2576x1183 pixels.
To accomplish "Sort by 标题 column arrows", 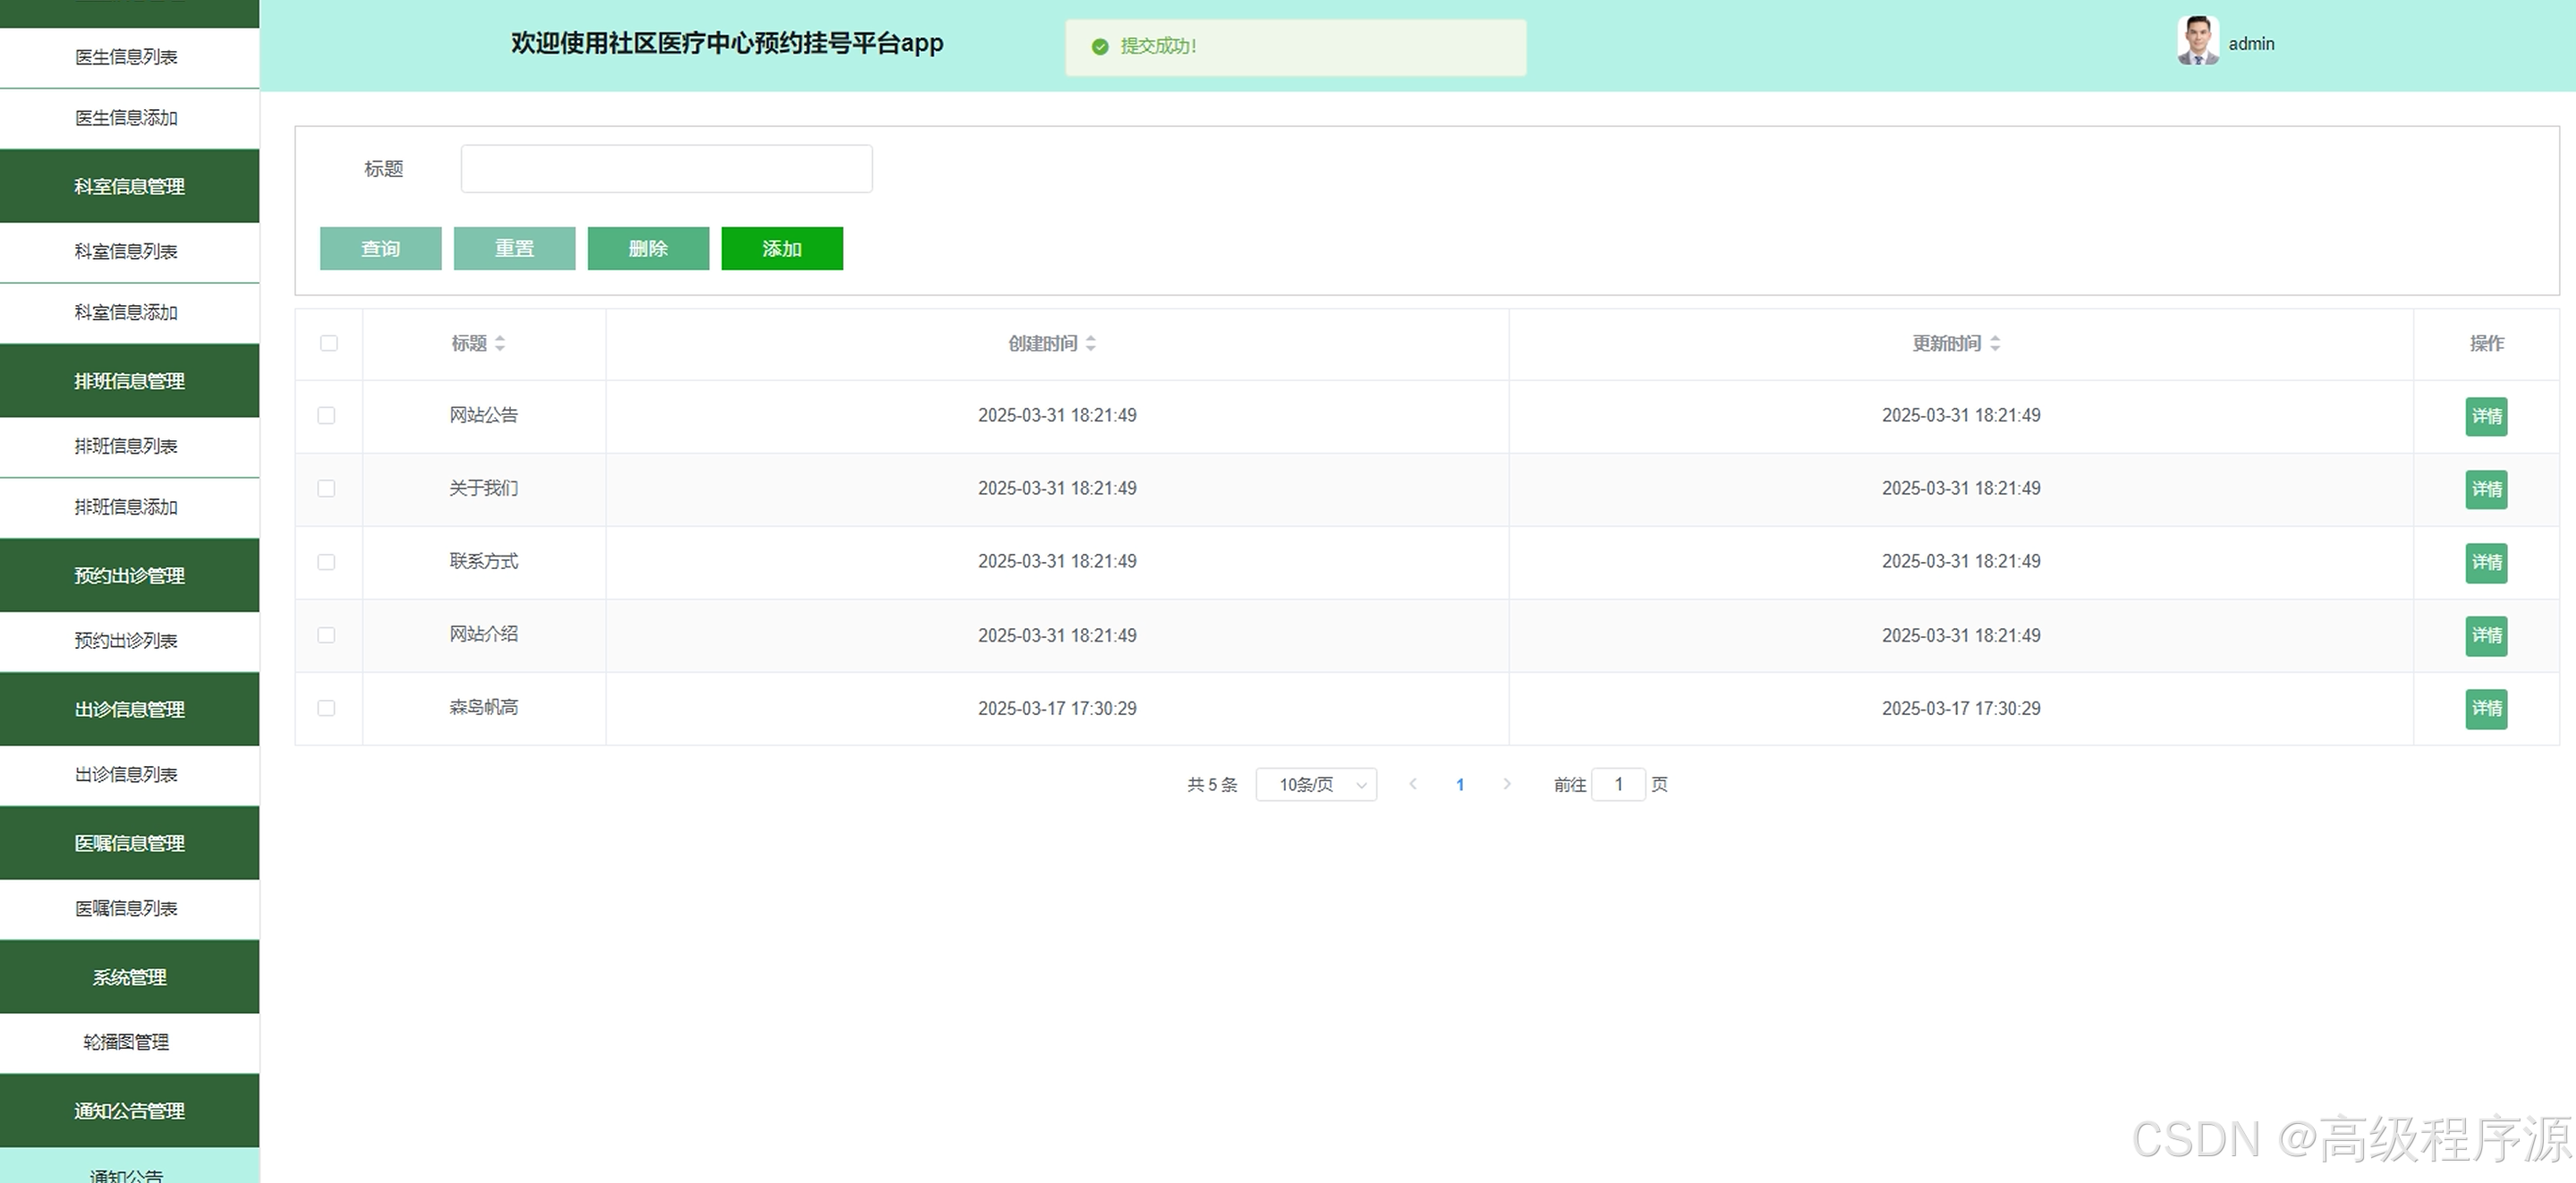I will click(500, 344).
